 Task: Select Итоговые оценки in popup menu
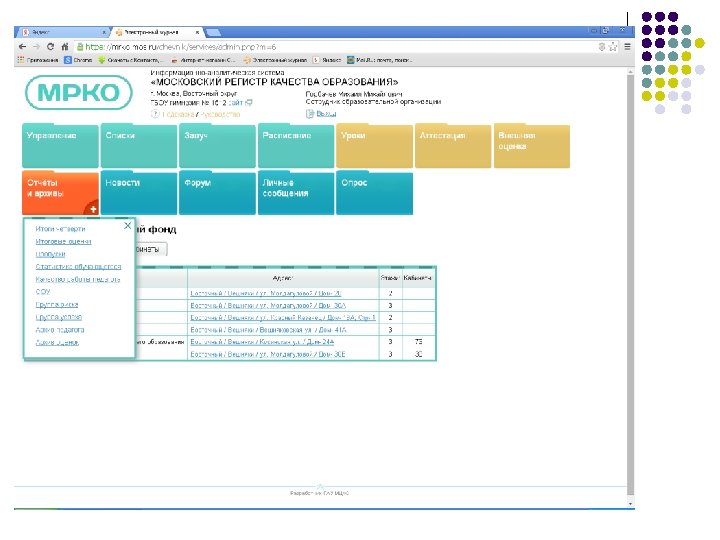point(63,241)
